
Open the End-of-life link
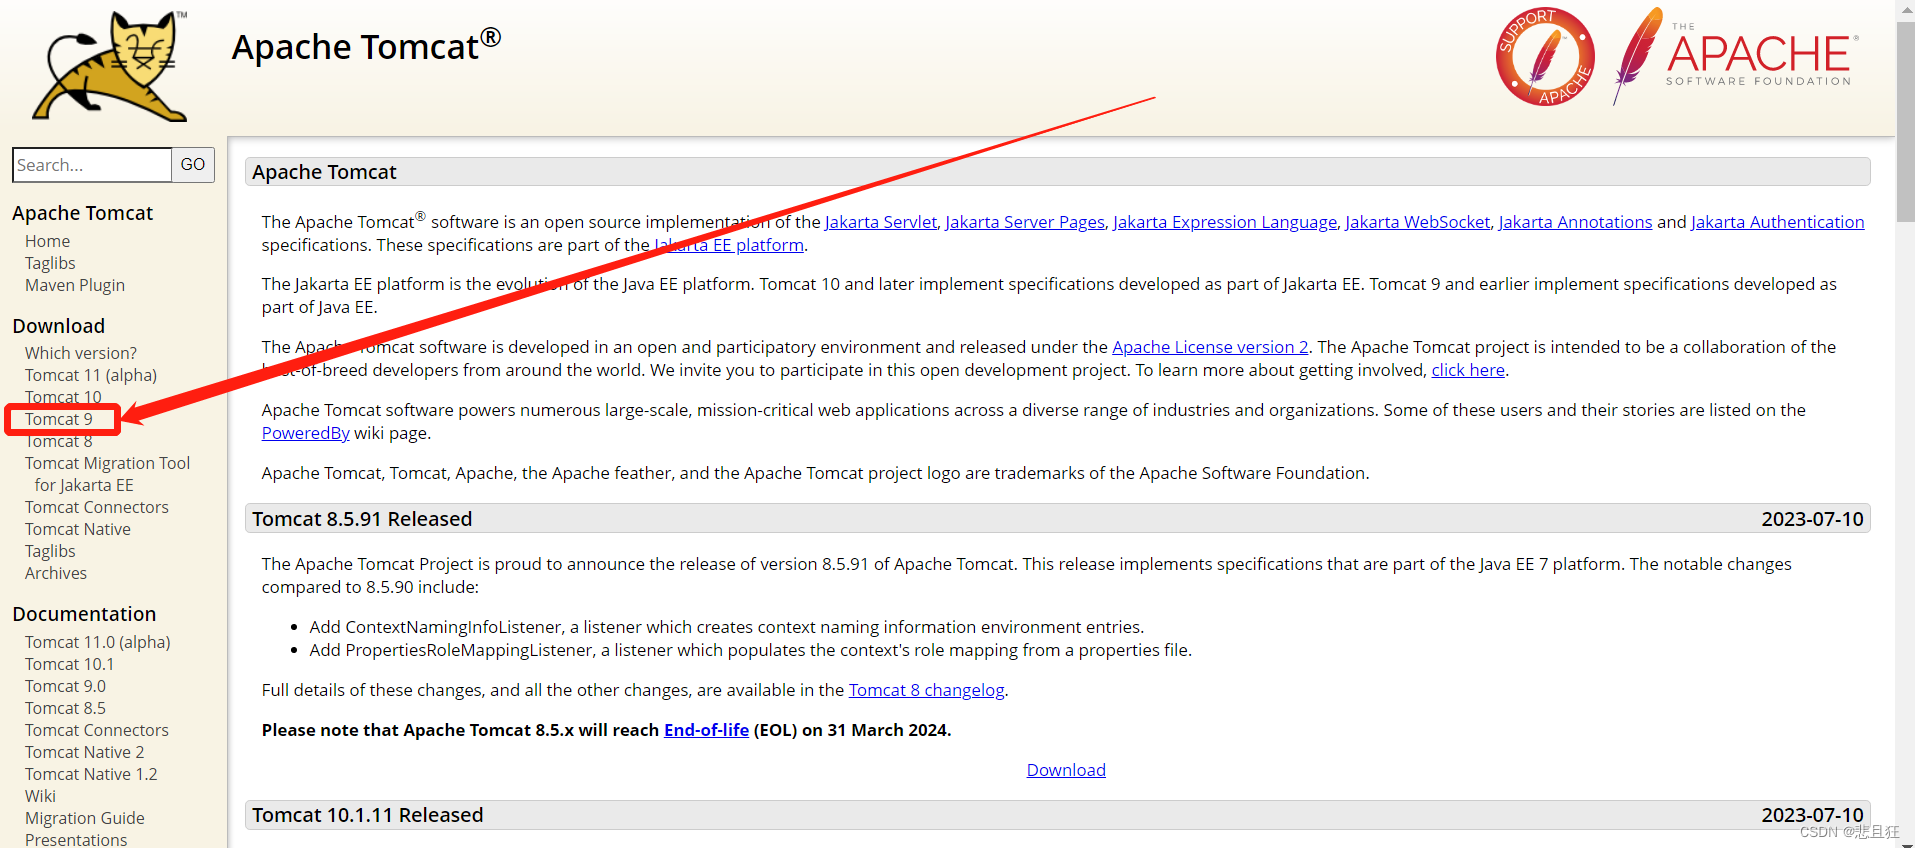(706, 730)
